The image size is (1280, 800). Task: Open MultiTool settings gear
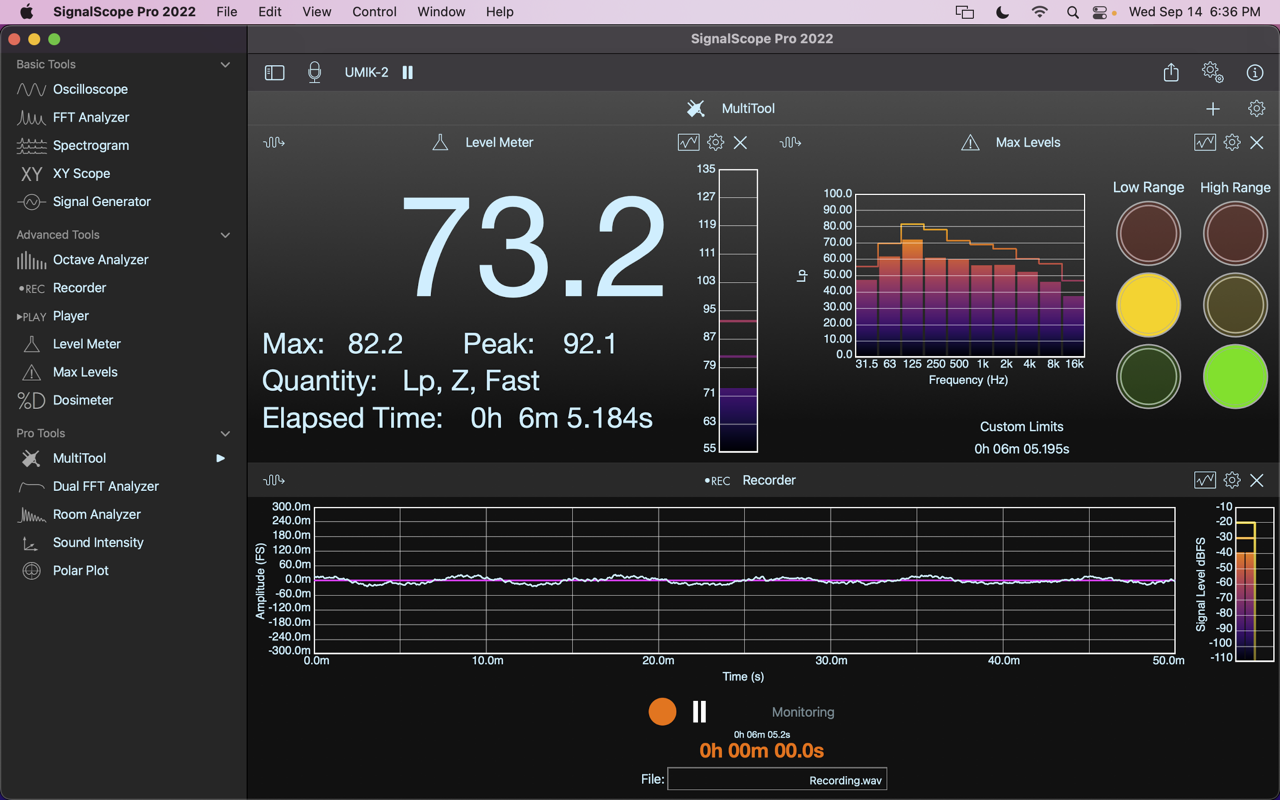1256,108
